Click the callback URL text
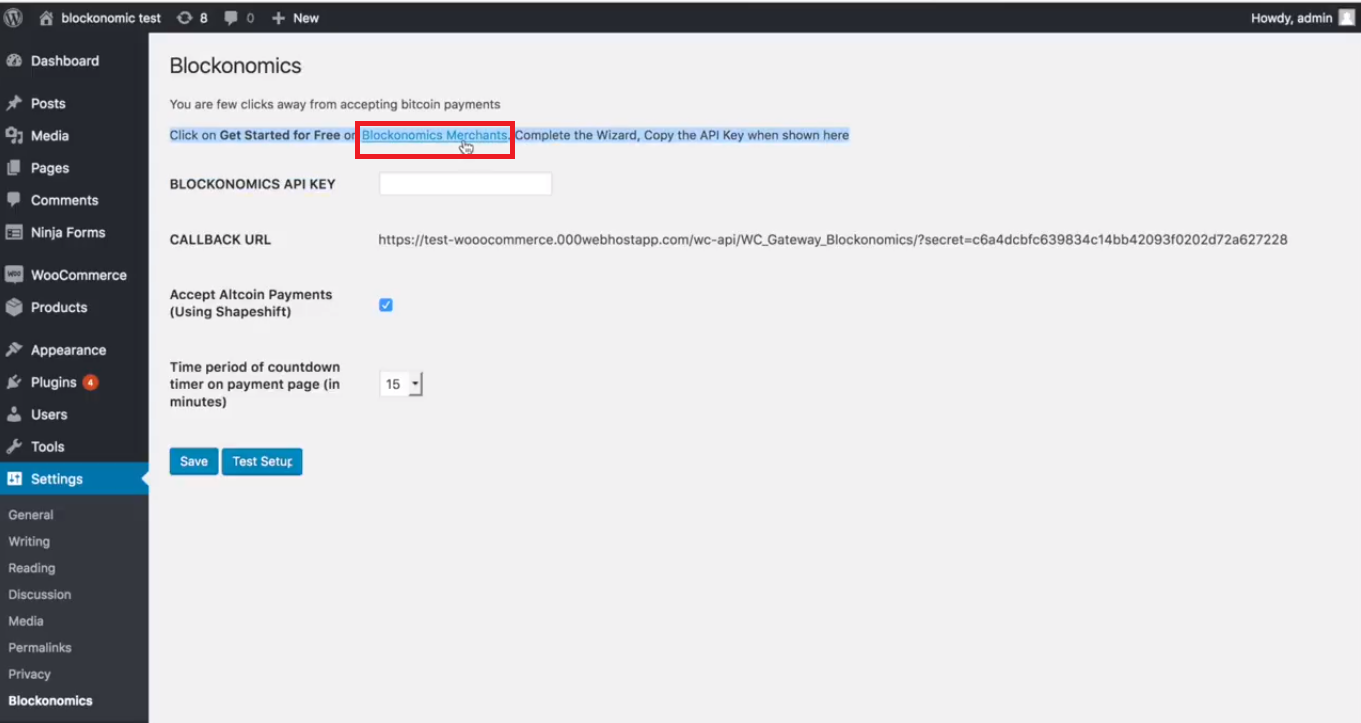The width and height of the screenshot is (1361, 723). click(833, 240)
